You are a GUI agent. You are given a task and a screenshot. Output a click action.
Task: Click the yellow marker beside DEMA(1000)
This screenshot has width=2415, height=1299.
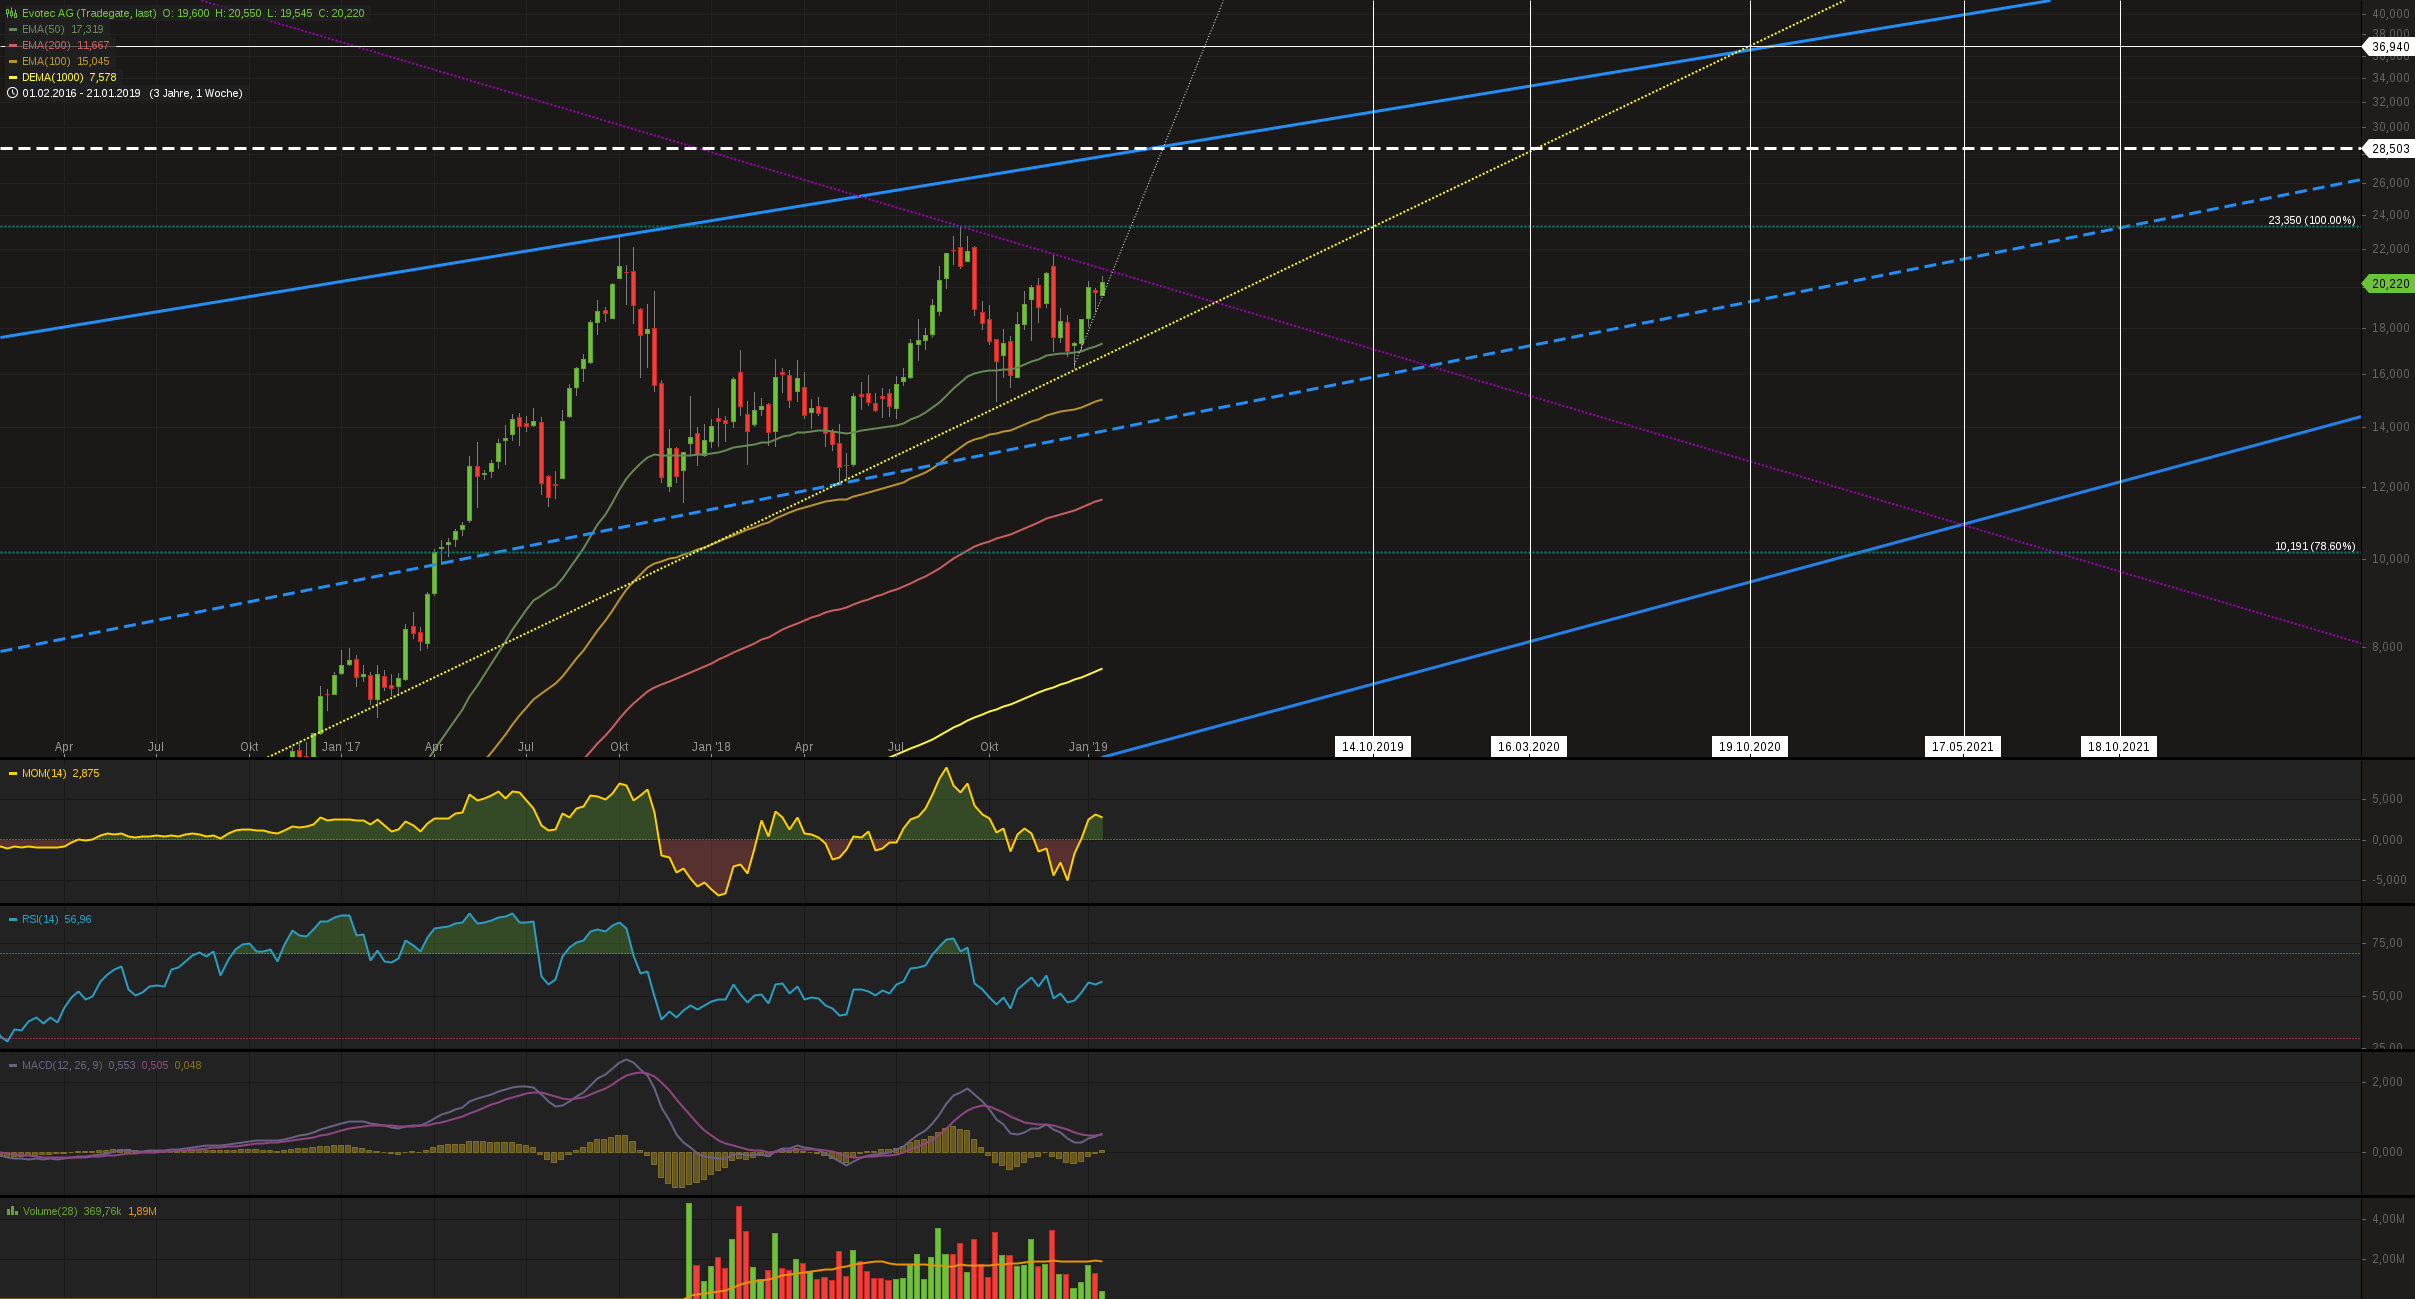click(x=11, y=76)
